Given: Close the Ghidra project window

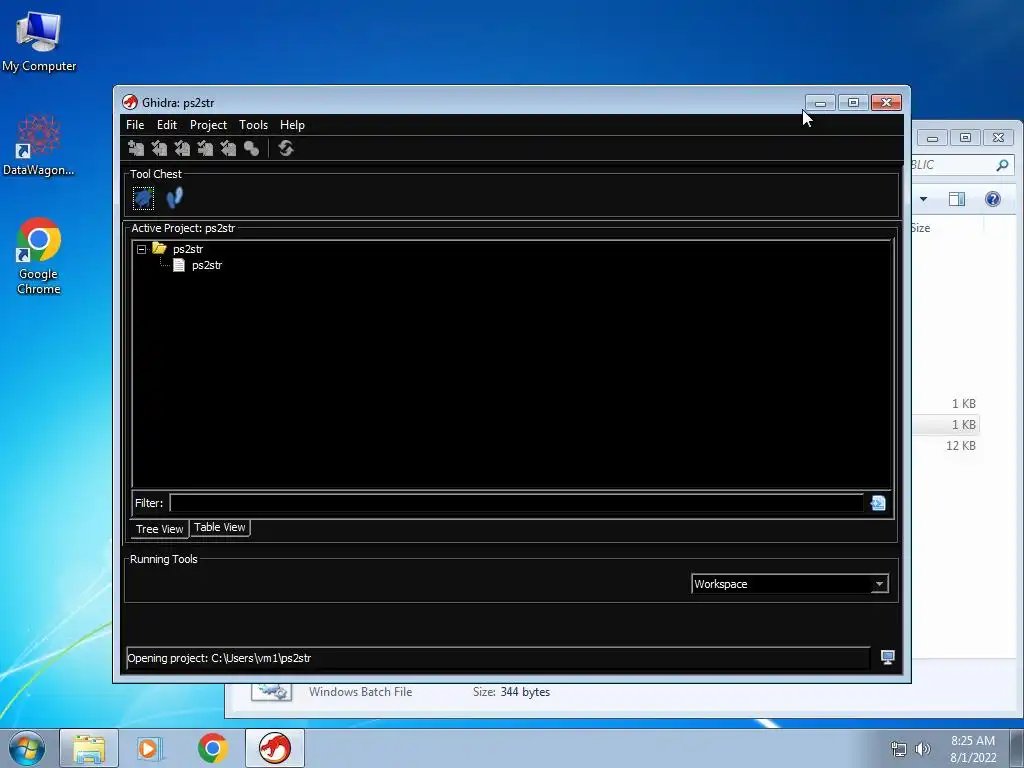Looking at the screenshot, I should (x=886, y=103).
